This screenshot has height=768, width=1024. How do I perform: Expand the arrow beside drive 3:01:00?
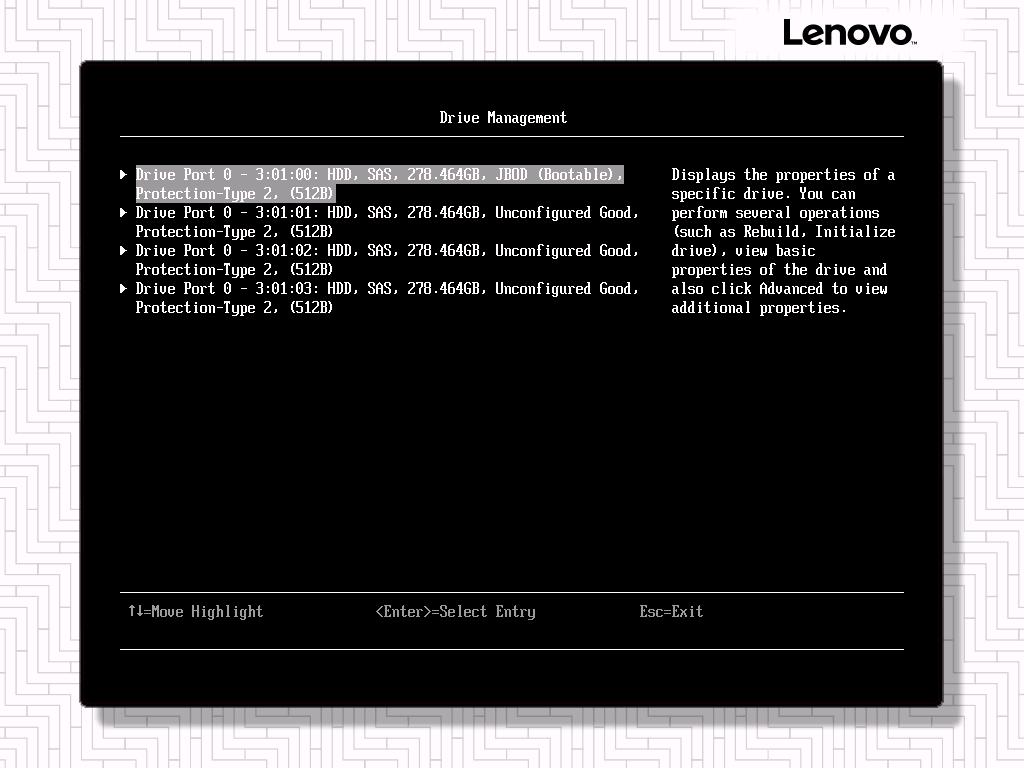(123, 175)
